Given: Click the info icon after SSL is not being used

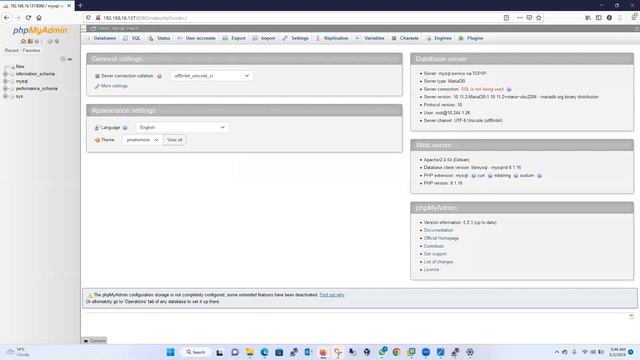Looking at the screenshot, I should click(x=509, y=89).
